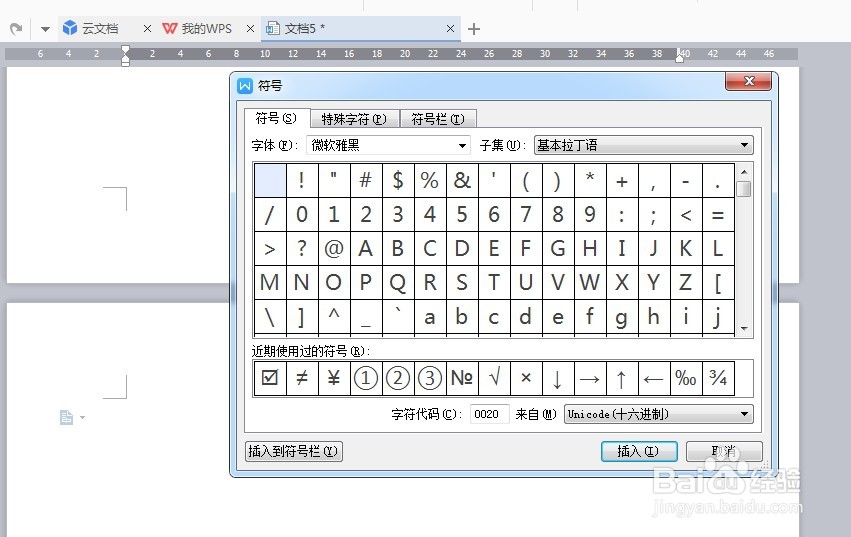Click the 插入(I) insert button
Image resolution: width=851 pixels, height=537 pixels.
pos(639,451)
